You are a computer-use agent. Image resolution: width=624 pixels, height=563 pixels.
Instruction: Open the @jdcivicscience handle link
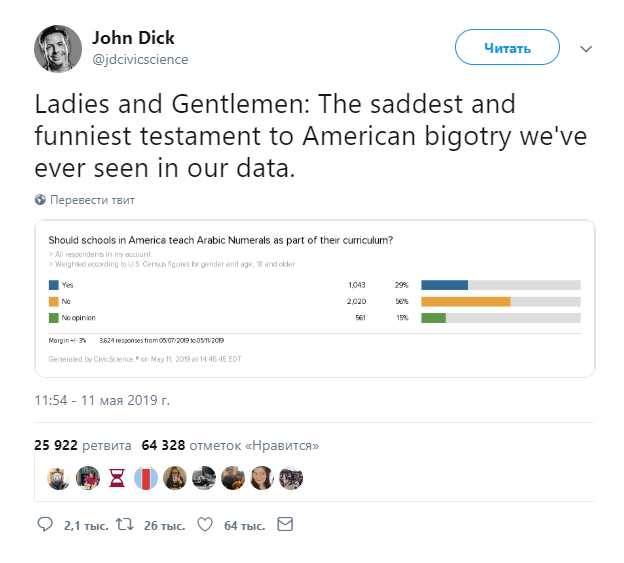coord(140,59)
